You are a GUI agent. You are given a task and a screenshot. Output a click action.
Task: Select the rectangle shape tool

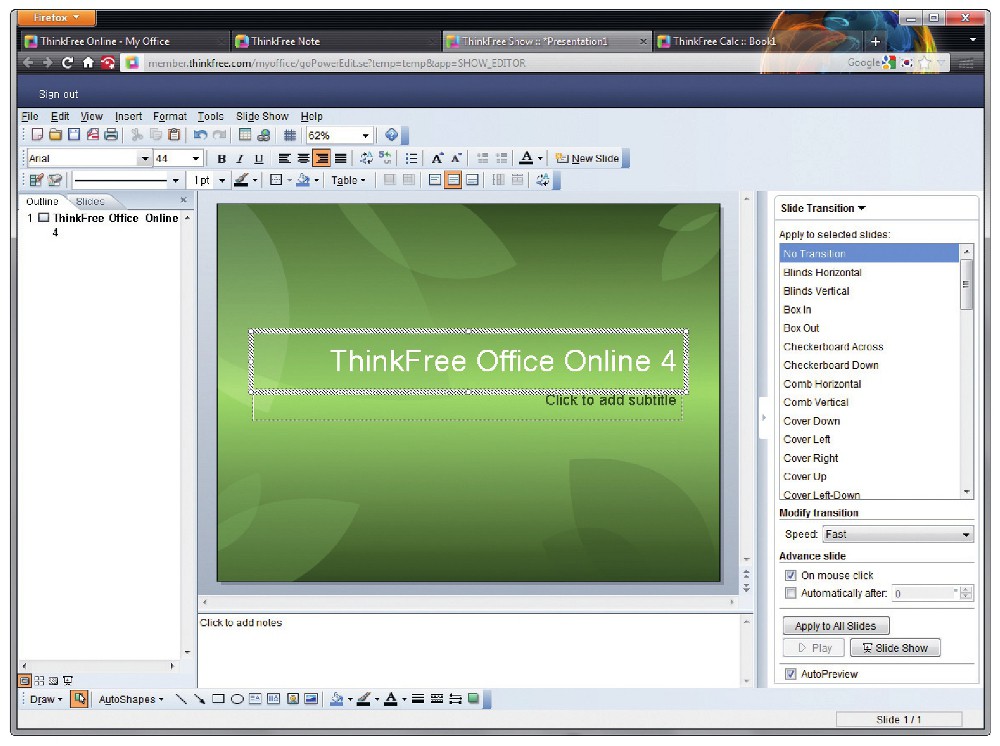point(218,699)
